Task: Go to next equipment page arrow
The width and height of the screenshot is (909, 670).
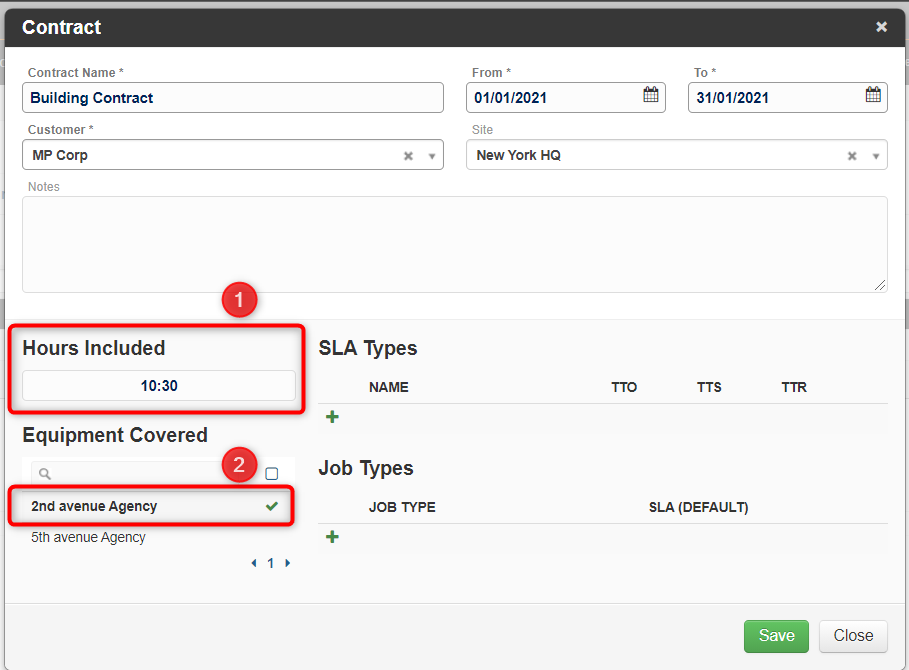Action: (x=288, y=563)
